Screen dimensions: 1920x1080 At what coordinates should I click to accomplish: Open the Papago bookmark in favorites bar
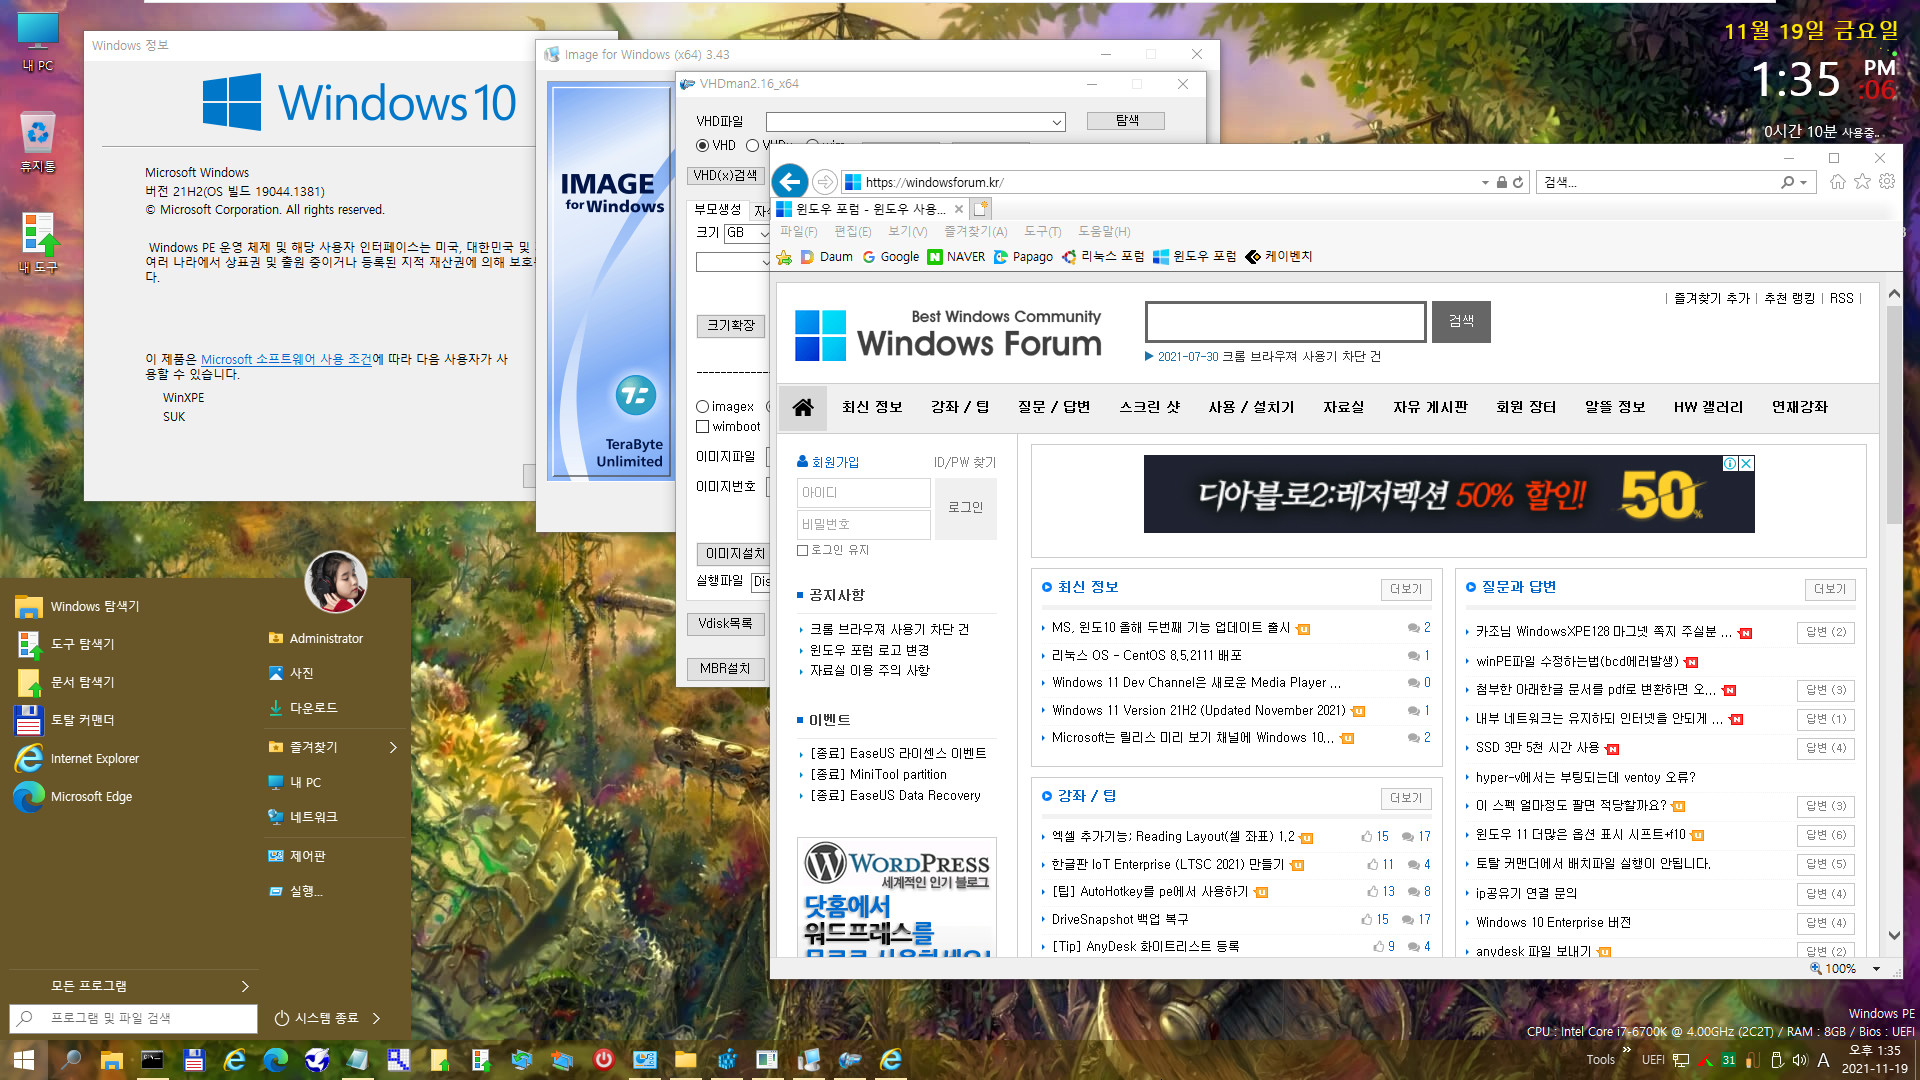tap(1023, 257)
